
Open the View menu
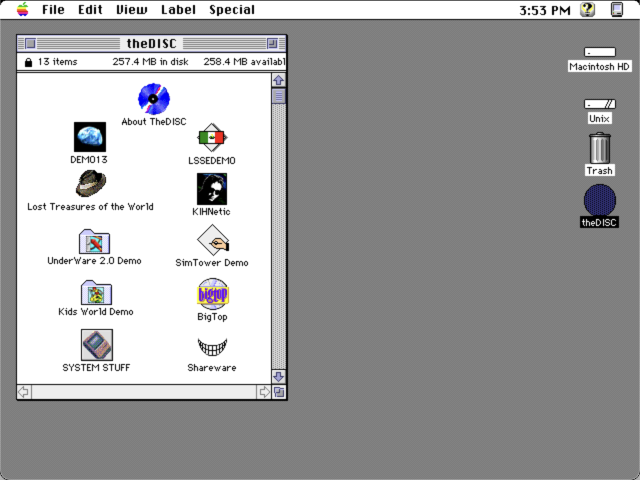[132, 9]
